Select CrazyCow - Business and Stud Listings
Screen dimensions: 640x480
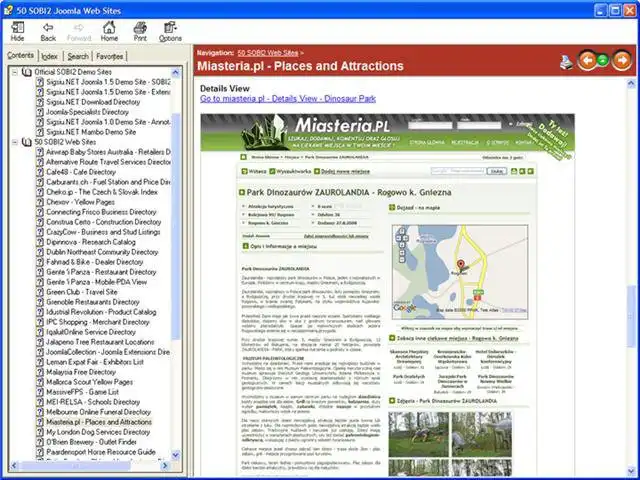[103, 232]
